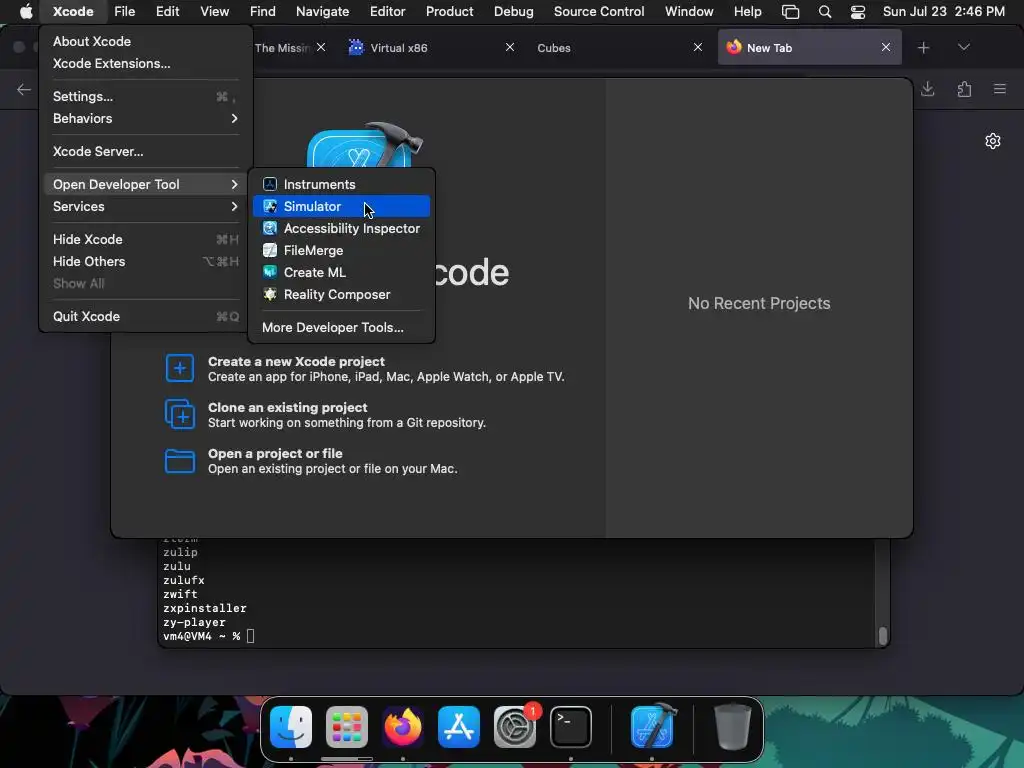
Task: Launch Simulator from the submenu
Action: (341, 206)
